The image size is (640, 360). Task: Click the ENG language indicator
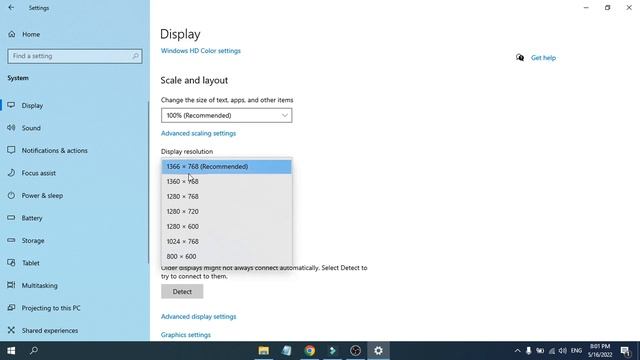576,351
